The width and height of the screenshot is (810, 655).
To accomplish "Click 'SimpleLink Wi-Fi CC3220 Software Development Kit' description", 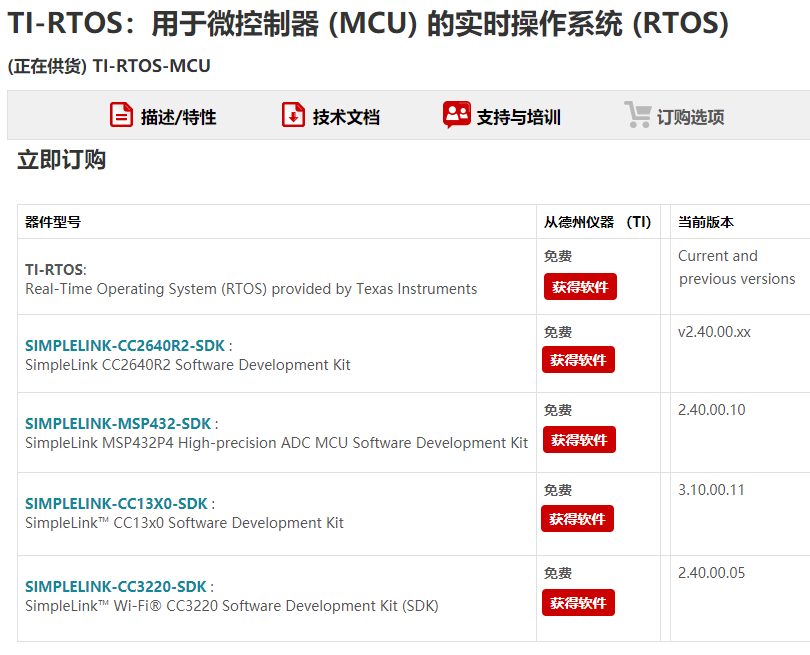I will tap(231, 606).
